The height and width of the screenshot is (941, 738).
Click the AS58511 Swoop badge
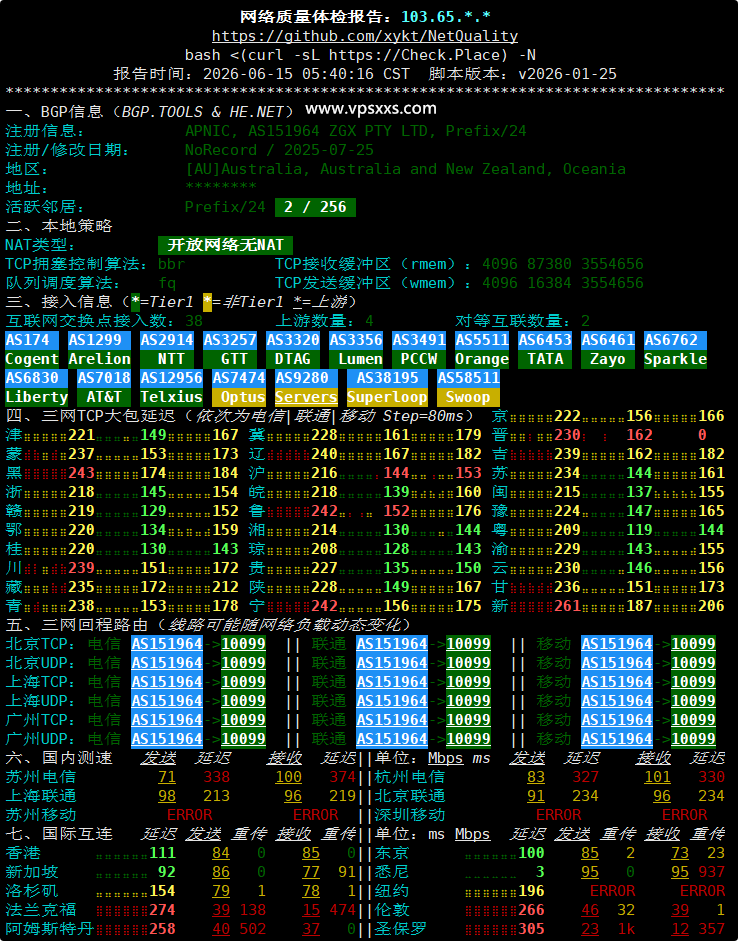[469, 387]
